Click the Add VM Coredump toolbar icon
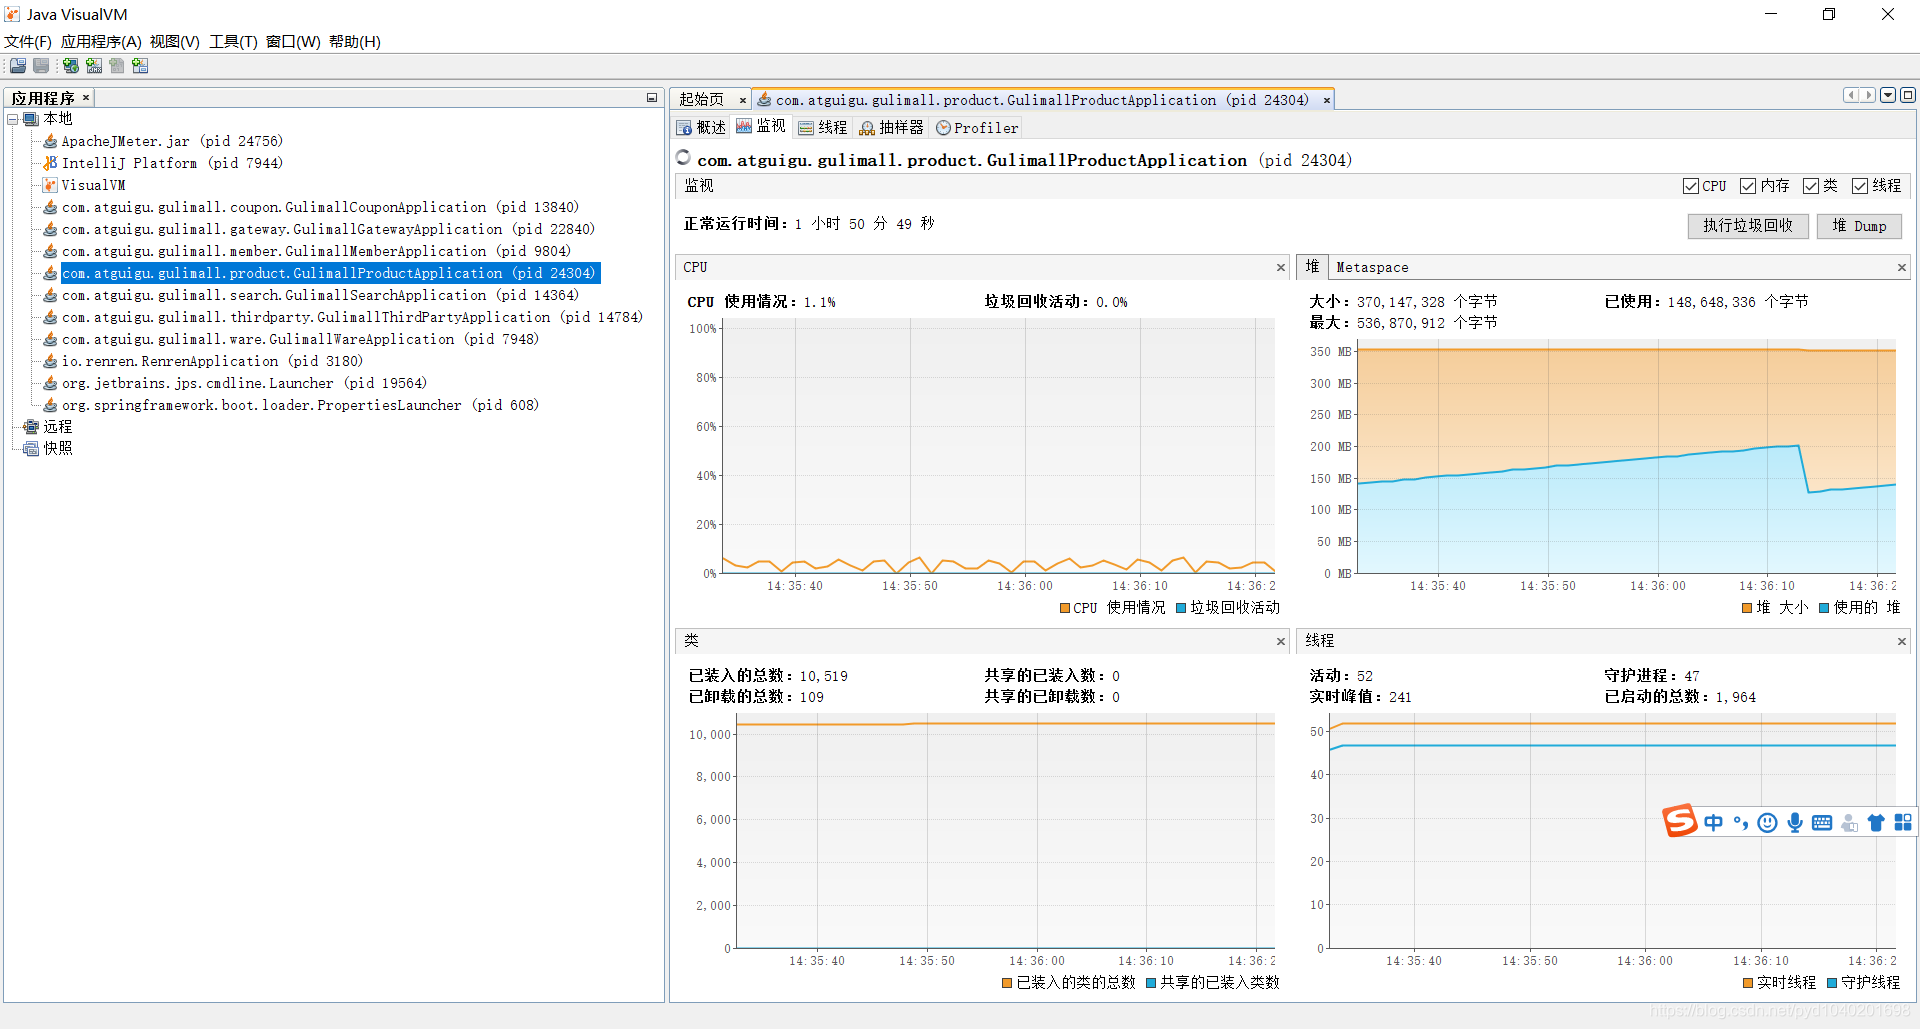1920x1029 pixels. (140, 66)
